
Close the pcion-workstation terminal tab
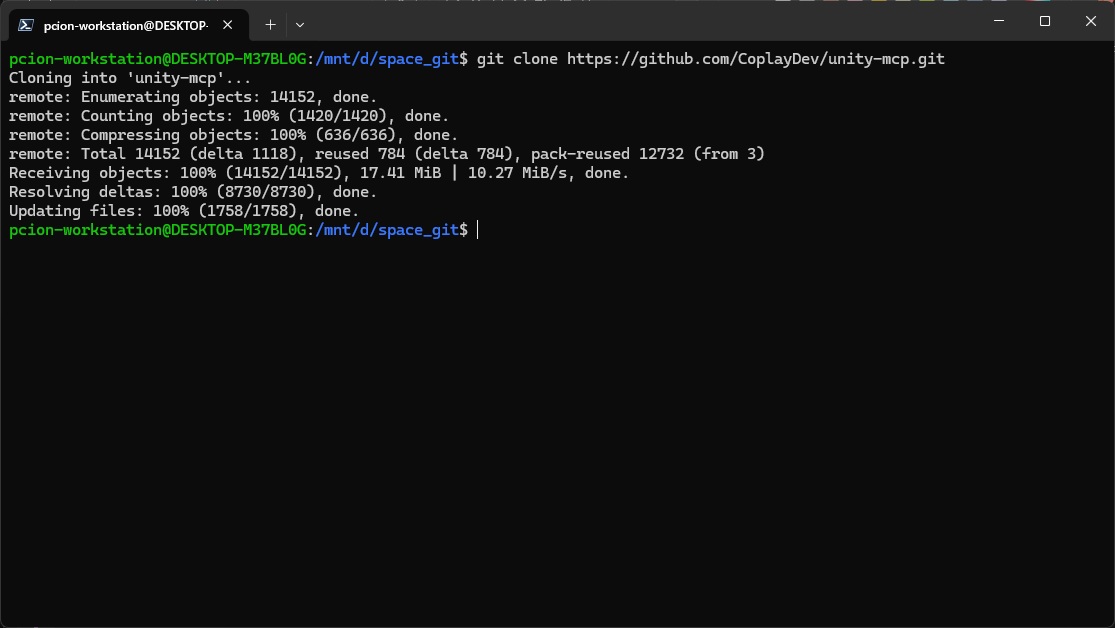coord(230,25)
